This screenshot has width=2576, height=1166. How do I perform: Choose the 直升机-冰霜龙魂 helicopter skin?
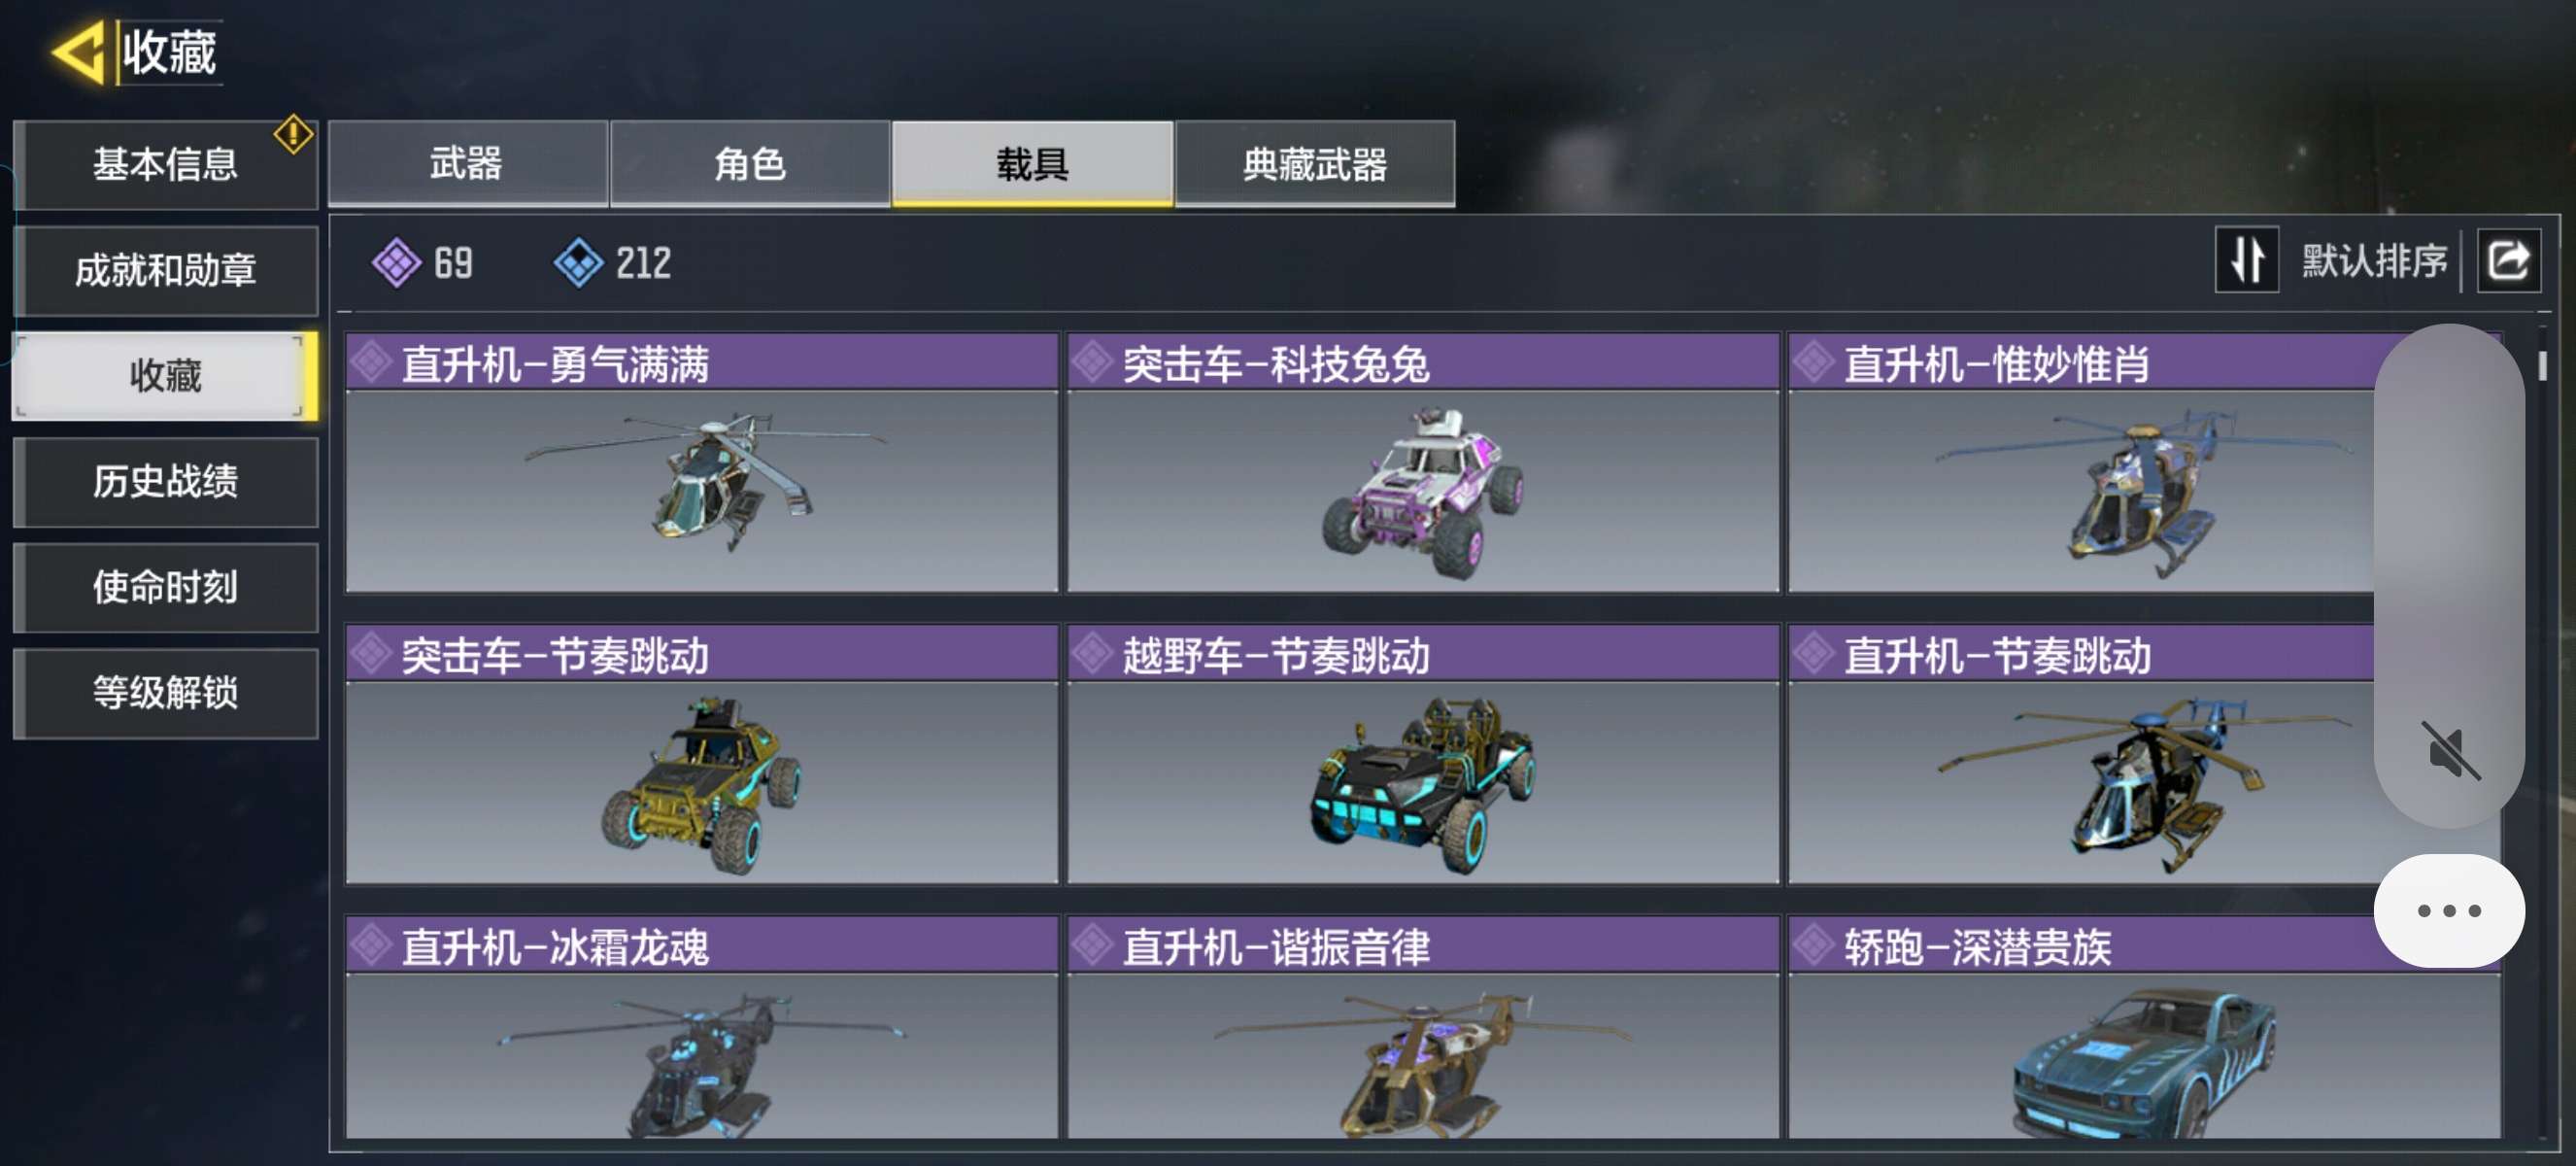click(702, 1027)
